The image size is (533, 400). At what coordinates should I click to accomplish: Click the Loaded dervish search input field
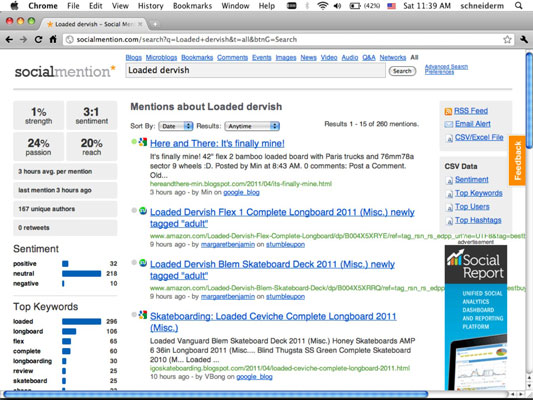pos(255,70)
